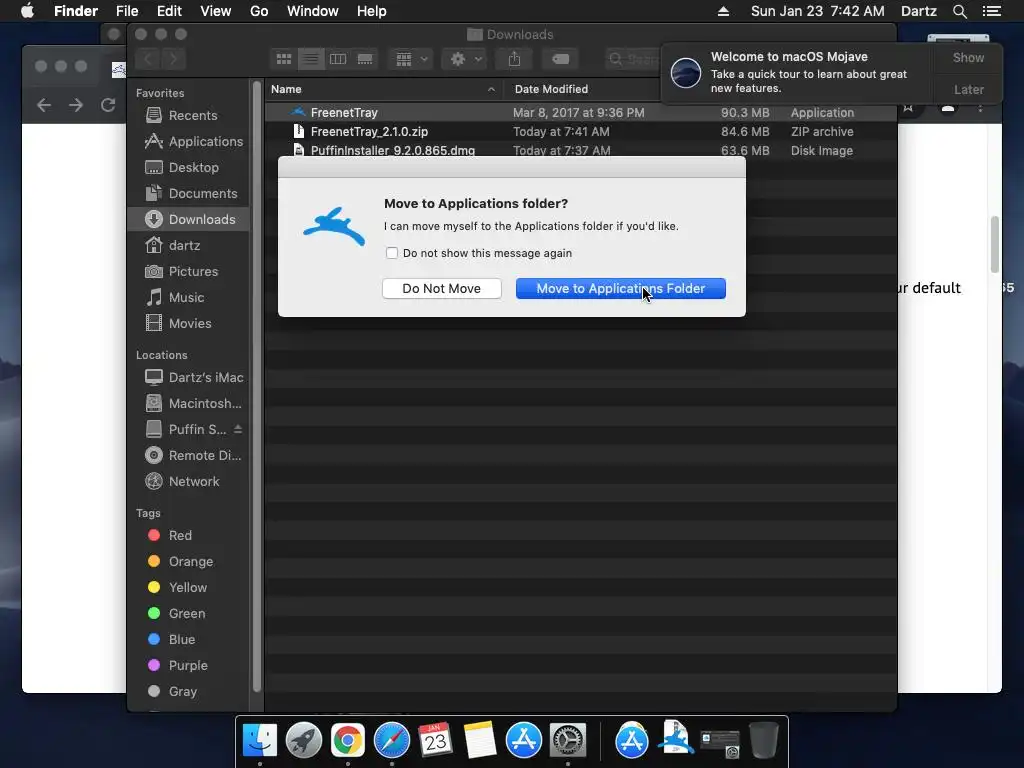Image resolution: width=1024 pixels, height=768 pixels.
Task: Go forward in Finder window
Action: [x=174, y=59]
